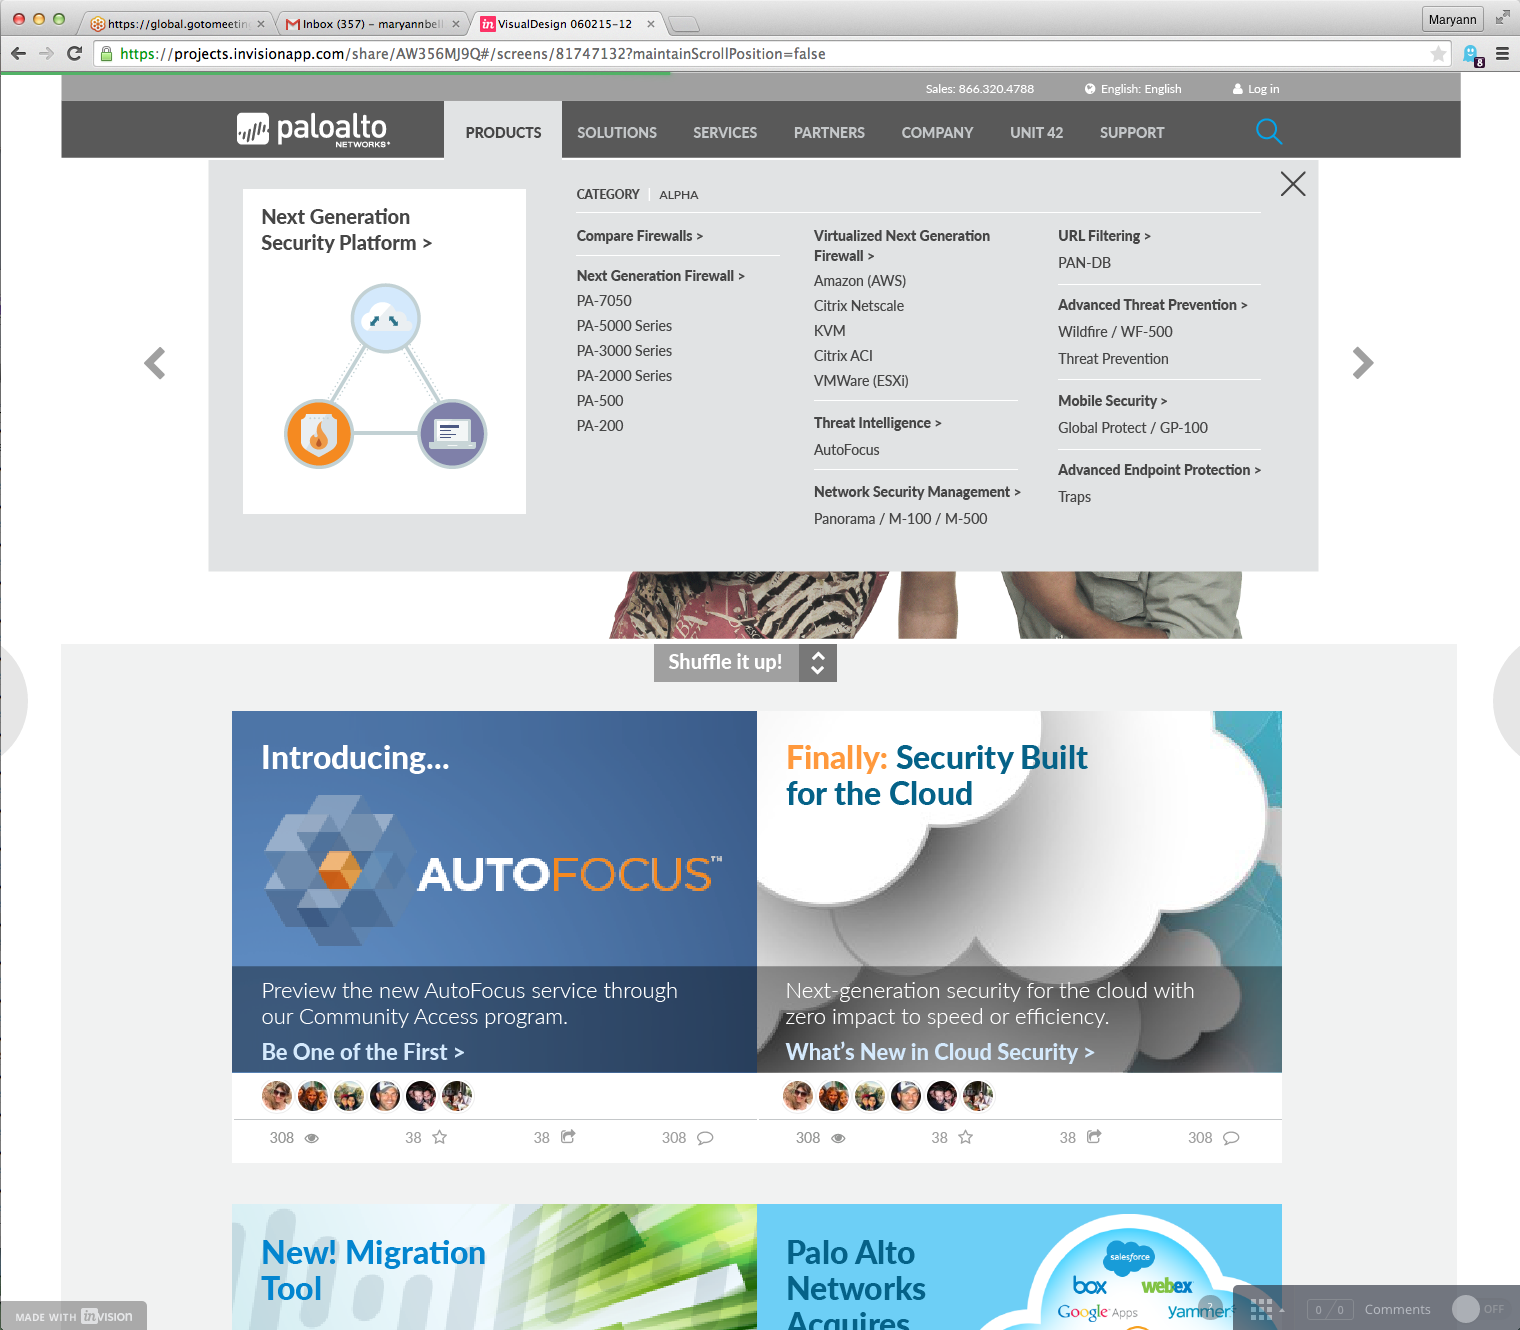Viewport: 1520px width, 1330px height.
Task: Click the eye views icon under the AutoFocus card
Action: pyautogui.click(x=312, y=1137)
